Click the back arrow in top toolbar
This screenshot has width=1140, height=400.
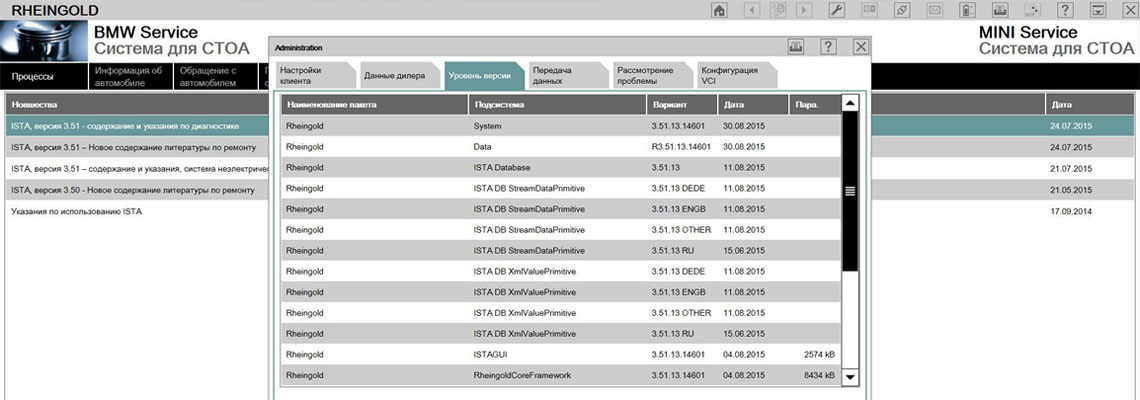[x=751, y=10]
